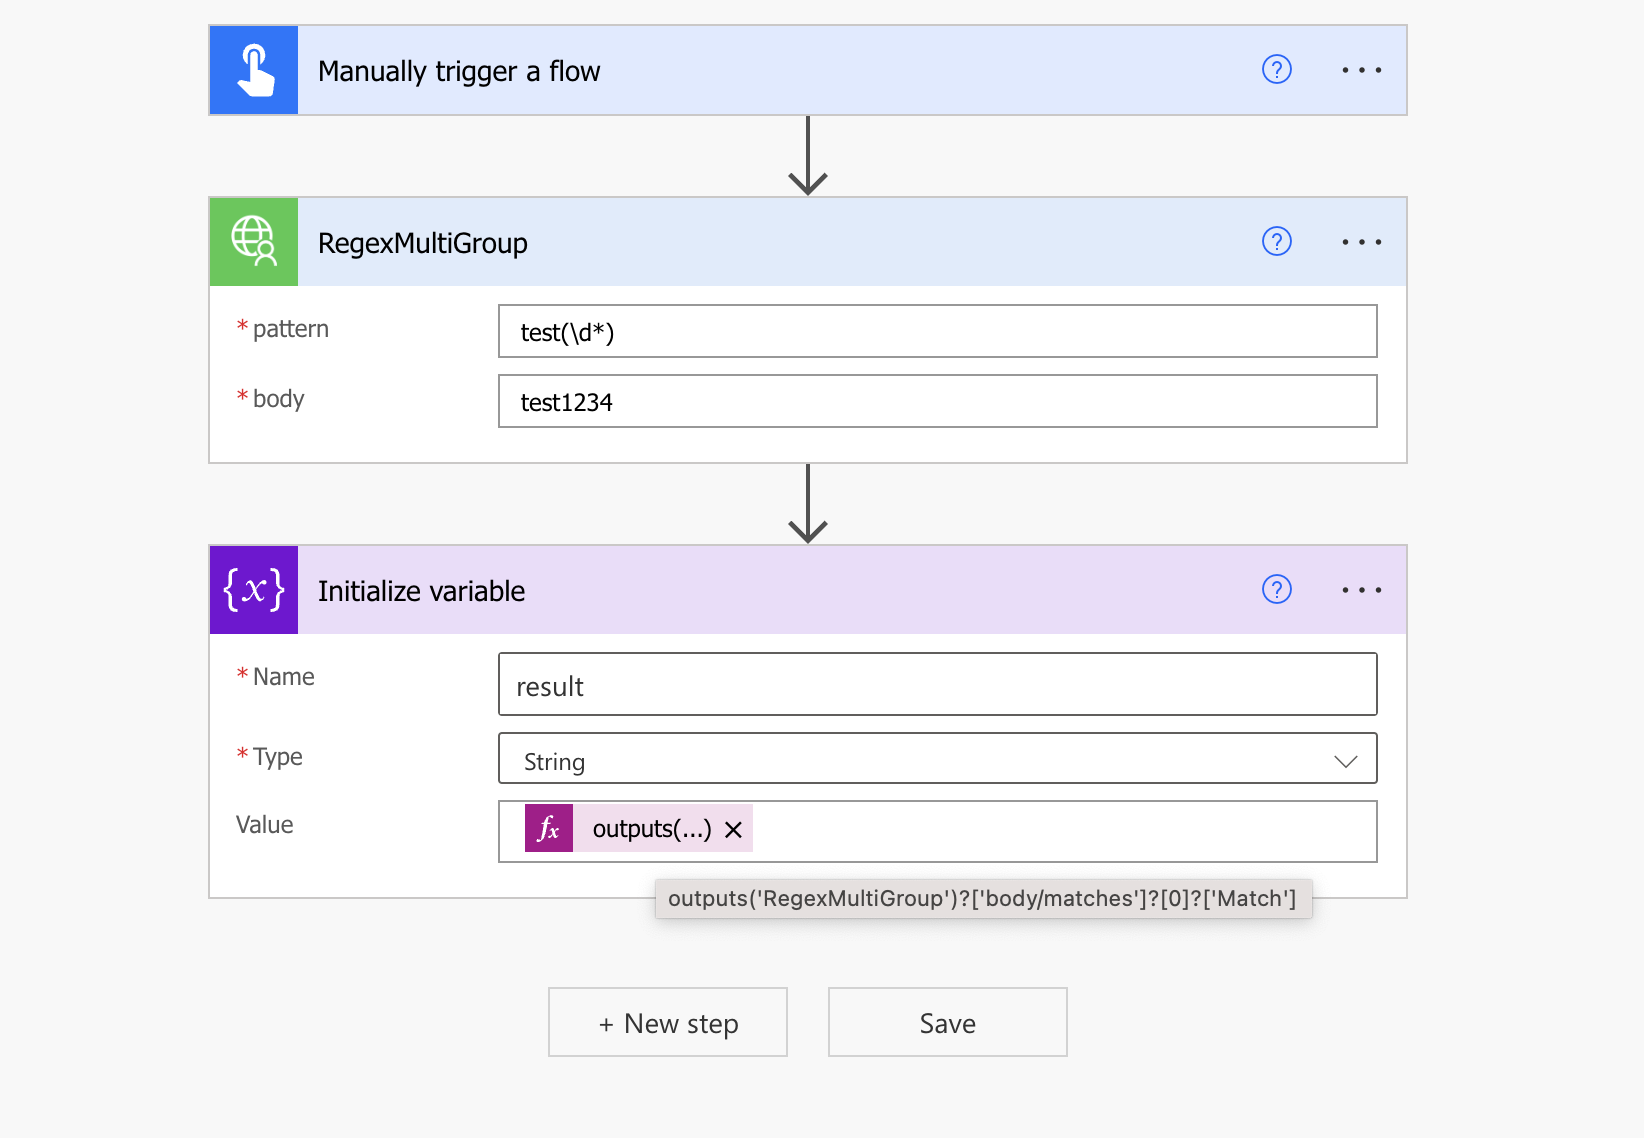Open Initialize variable three-dot options menu

pos(1361,590)
